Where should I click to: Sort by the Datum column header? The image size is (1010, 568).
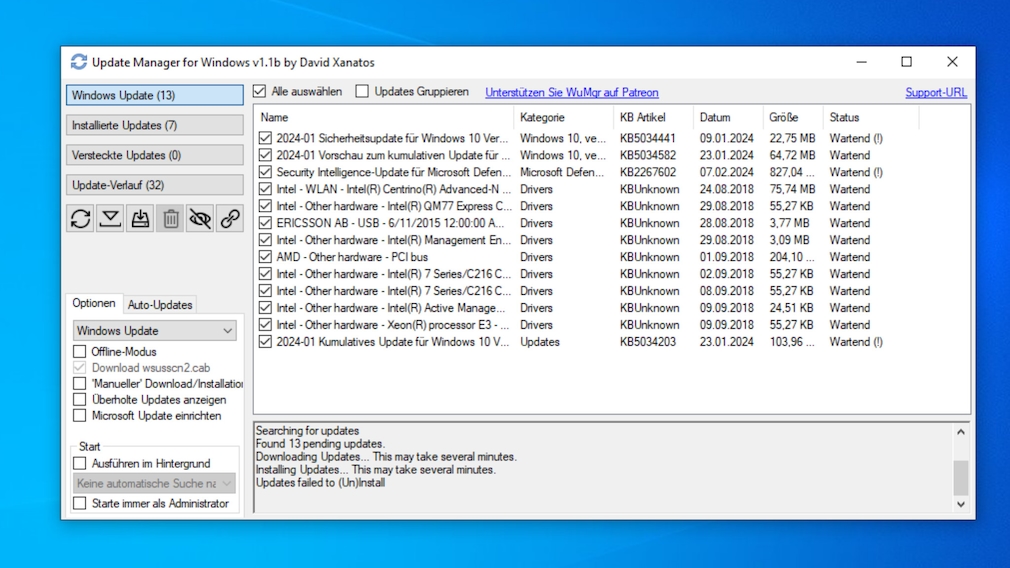[x=728, y=117]
